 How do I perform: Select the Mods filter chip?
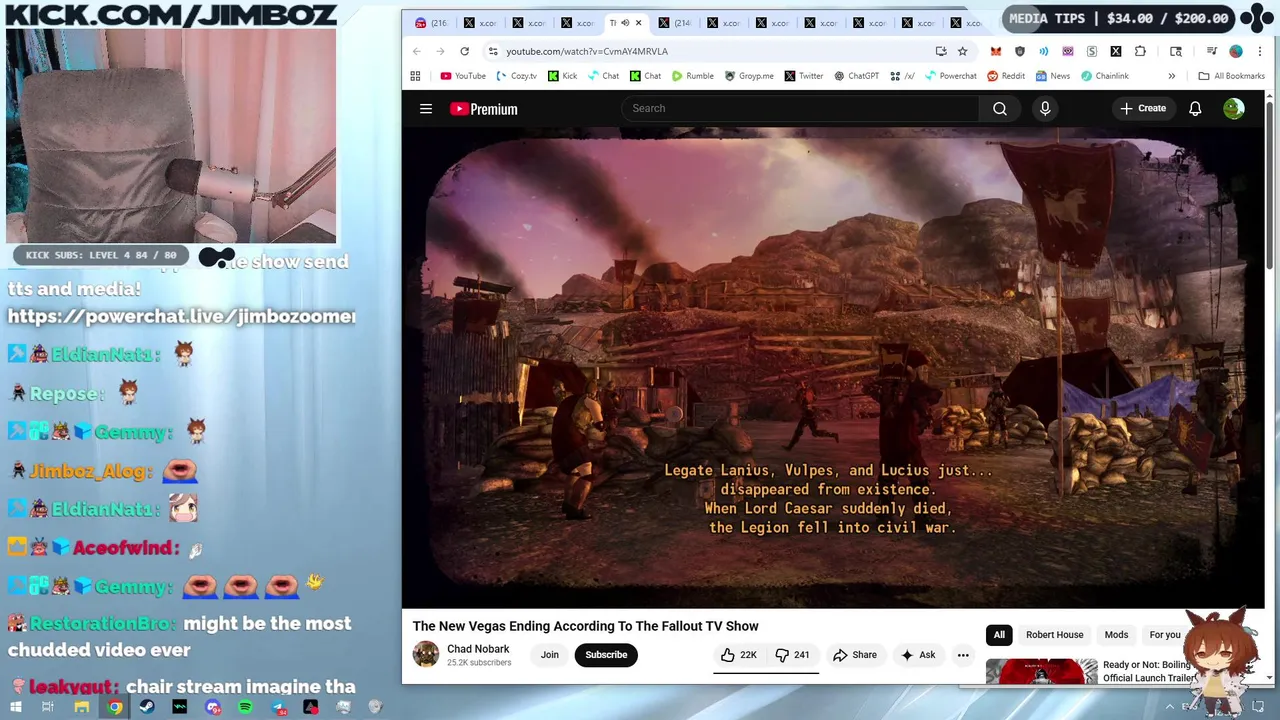tap(1116, 635)
